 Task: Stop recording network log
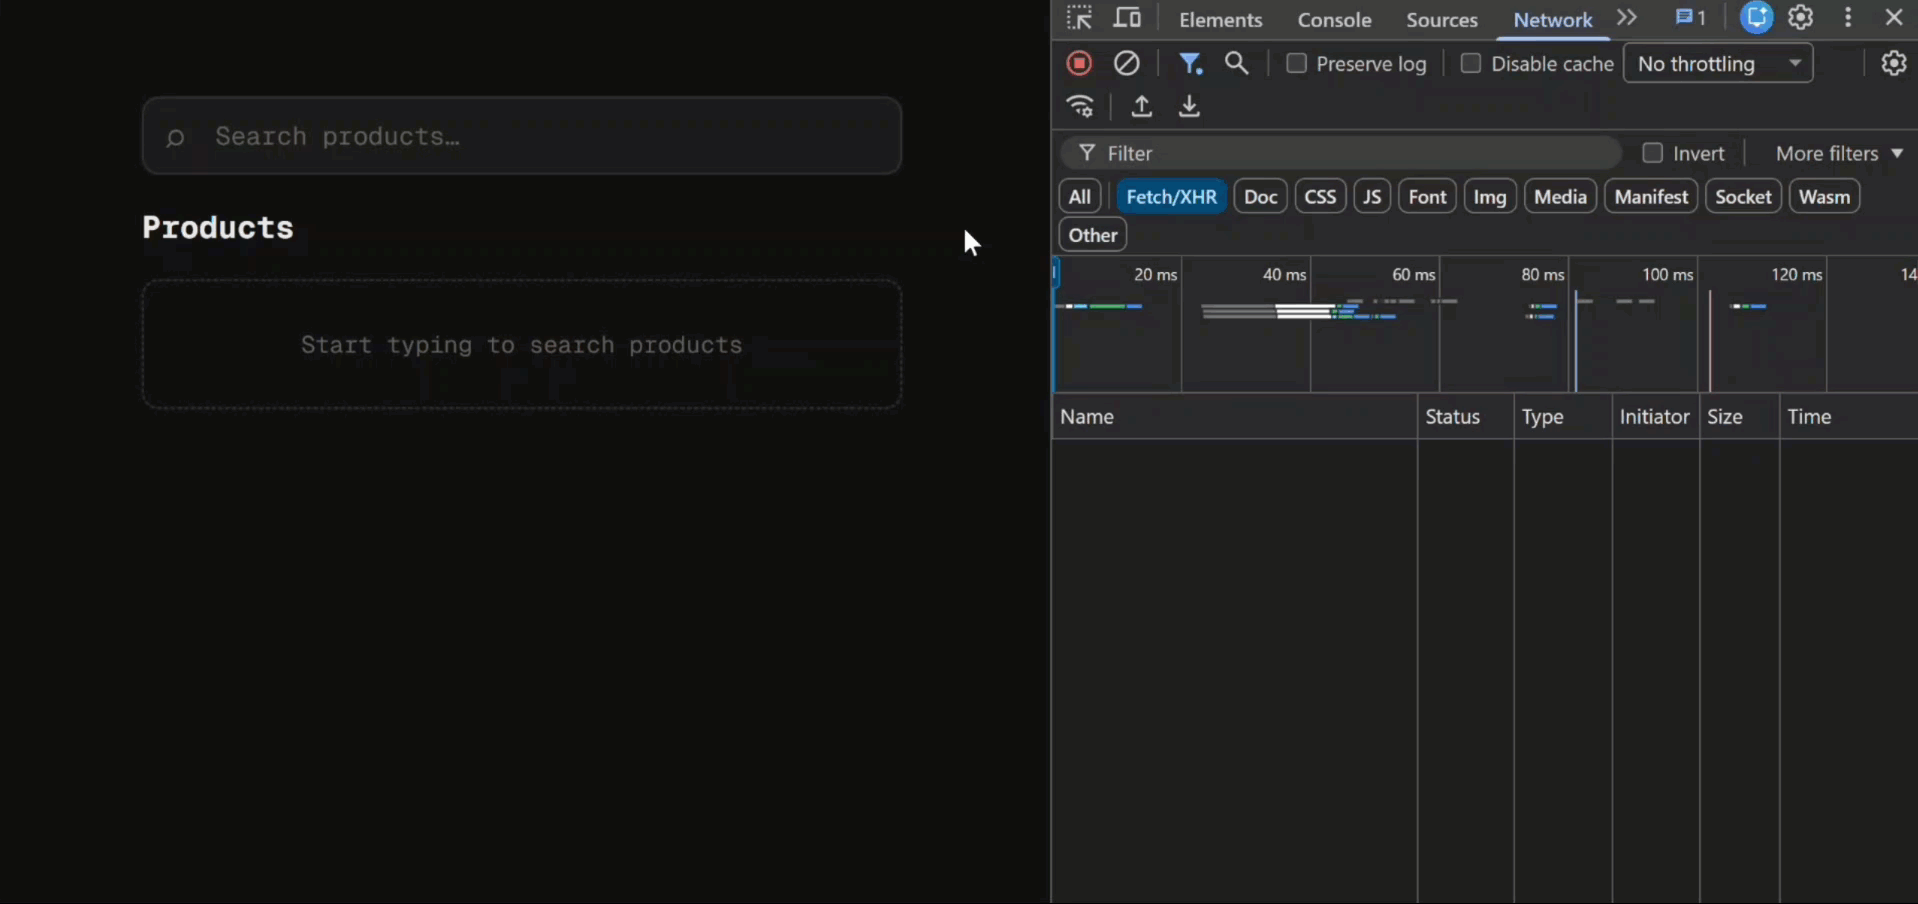coord(1079,63)
